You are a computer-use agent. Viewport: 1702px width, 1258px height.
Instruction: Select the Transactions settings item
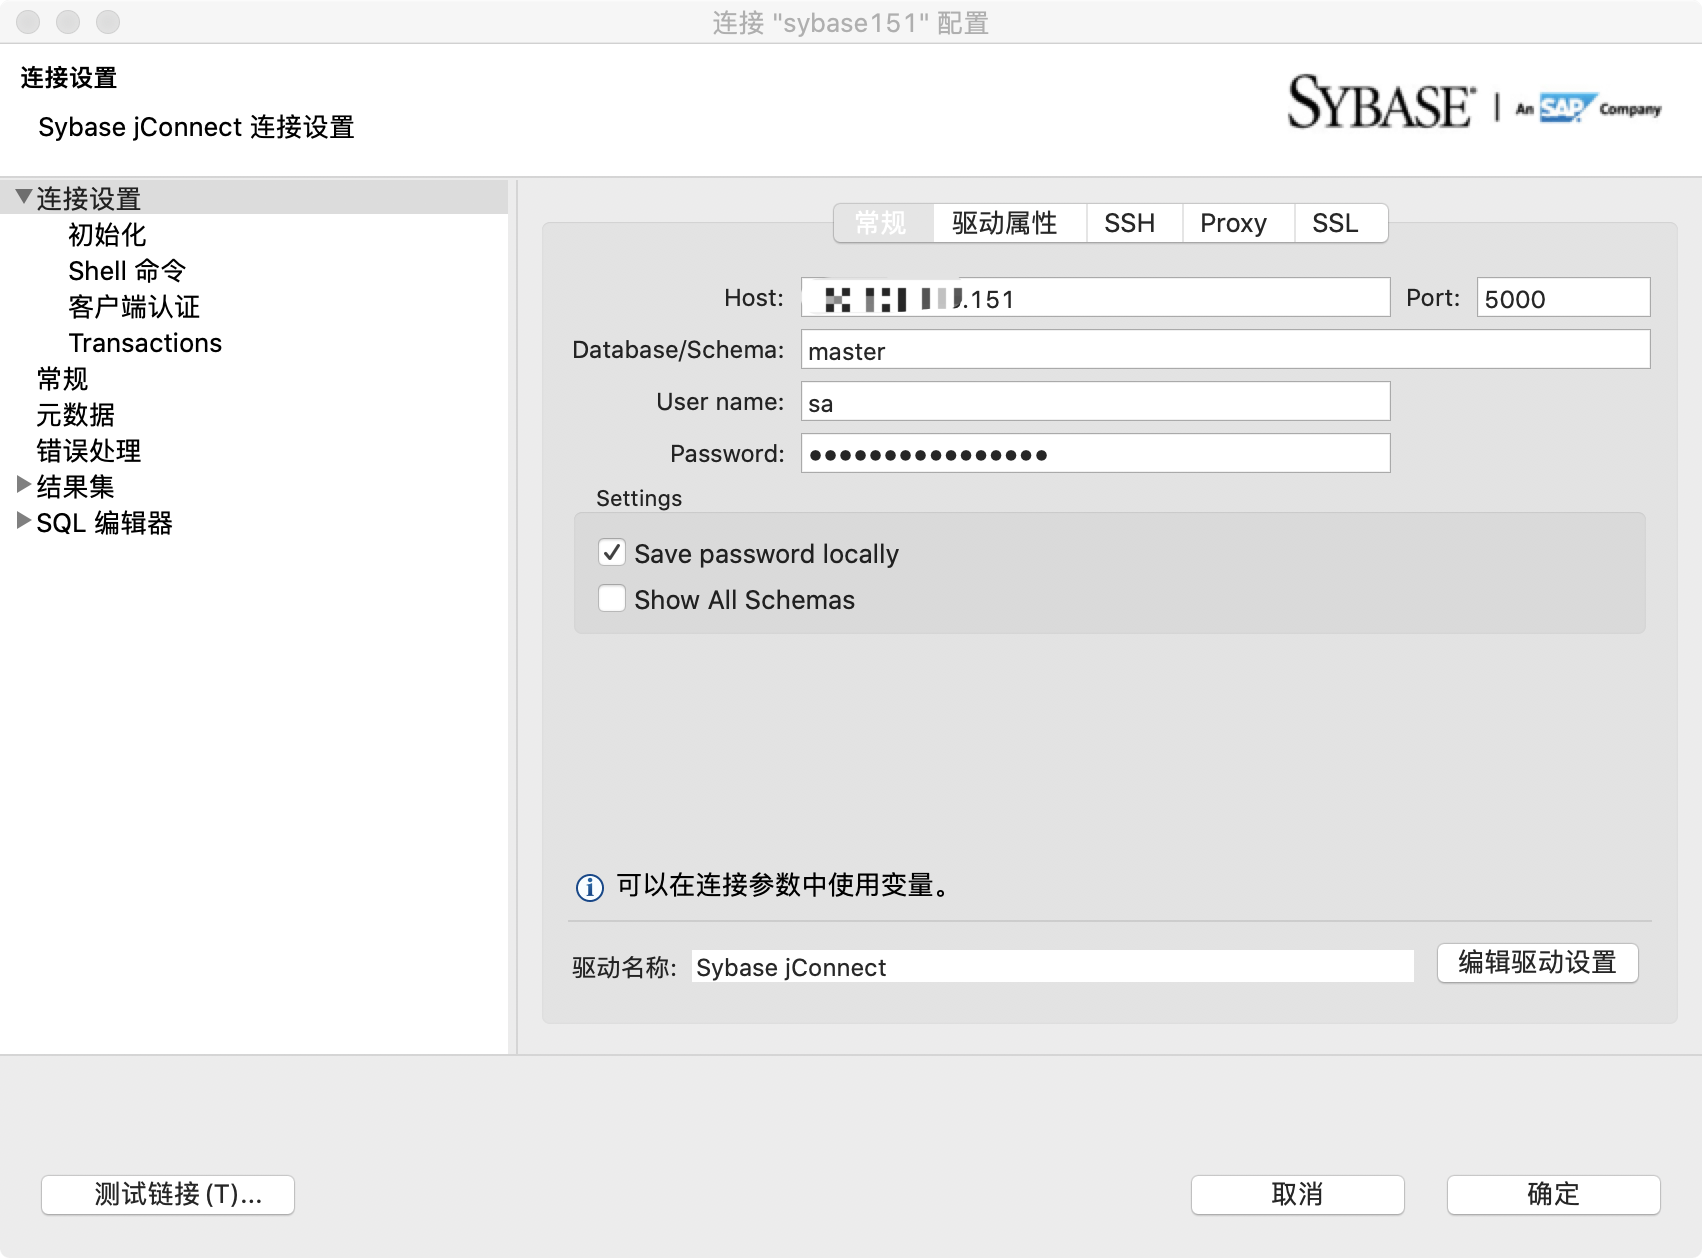145,343
